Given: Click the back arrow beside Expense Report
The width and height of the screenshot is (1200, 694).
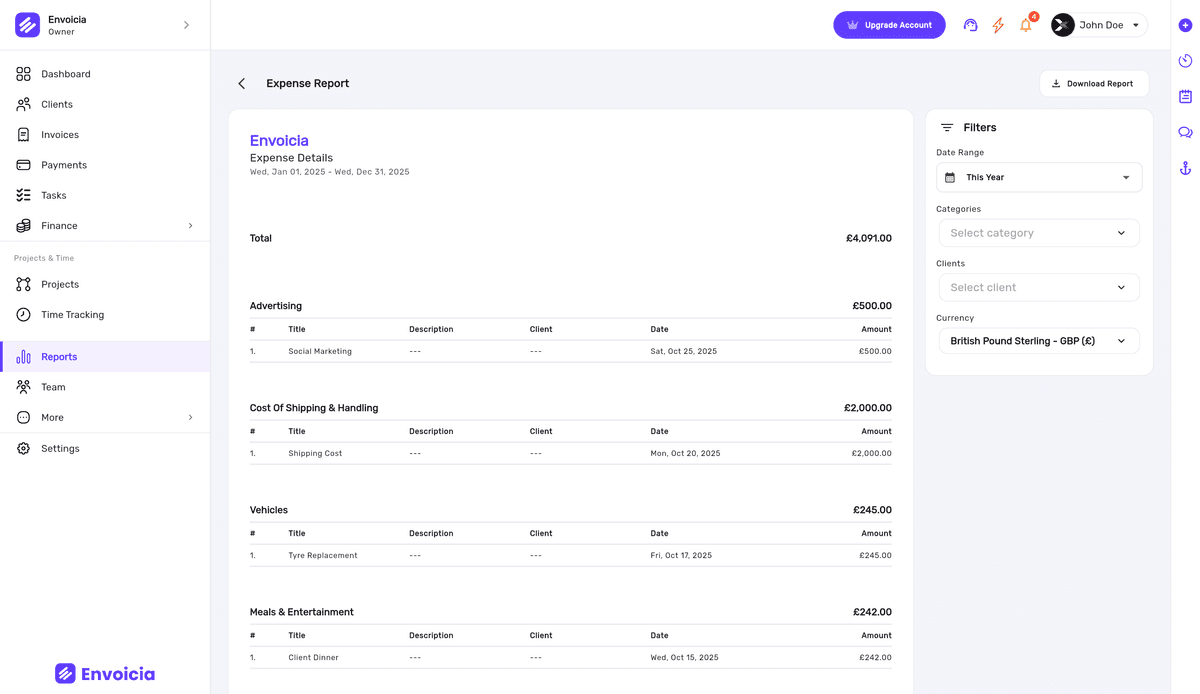Looking at the screenshot, I should pyautogui.click(x=241, y=83).
